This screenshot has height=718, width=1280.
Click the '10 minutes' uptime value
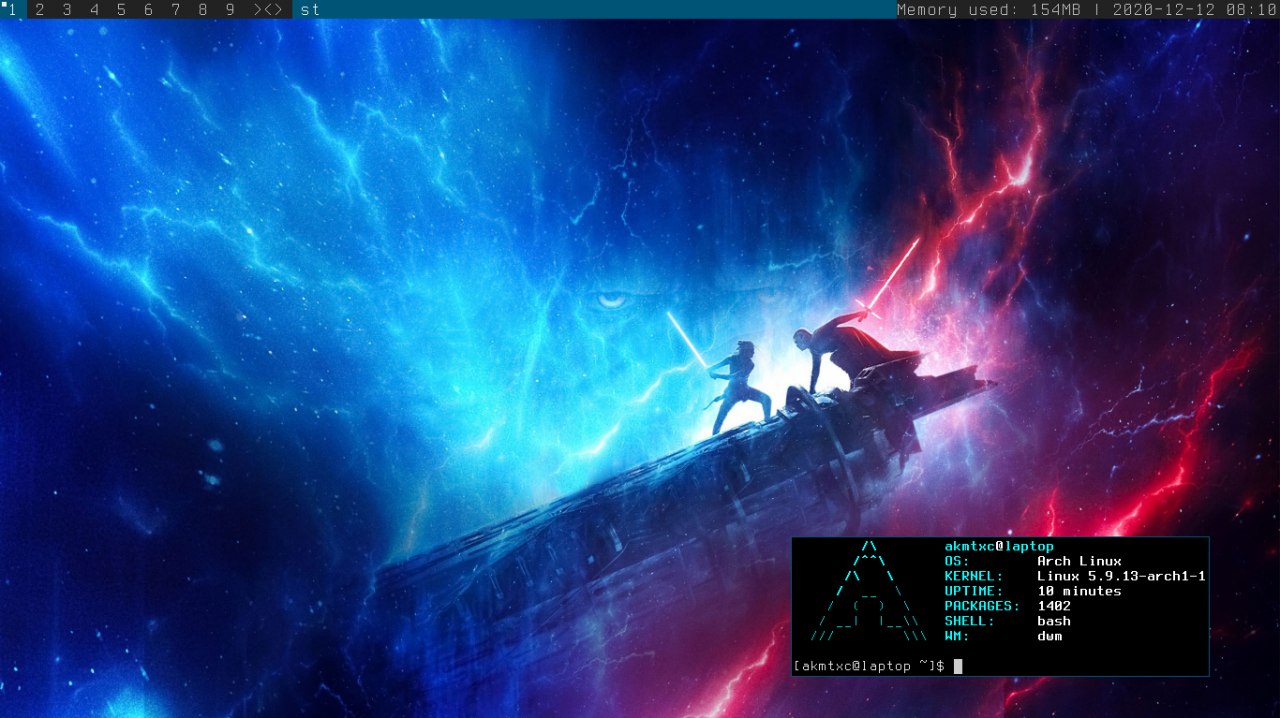tap(1079, 591)
